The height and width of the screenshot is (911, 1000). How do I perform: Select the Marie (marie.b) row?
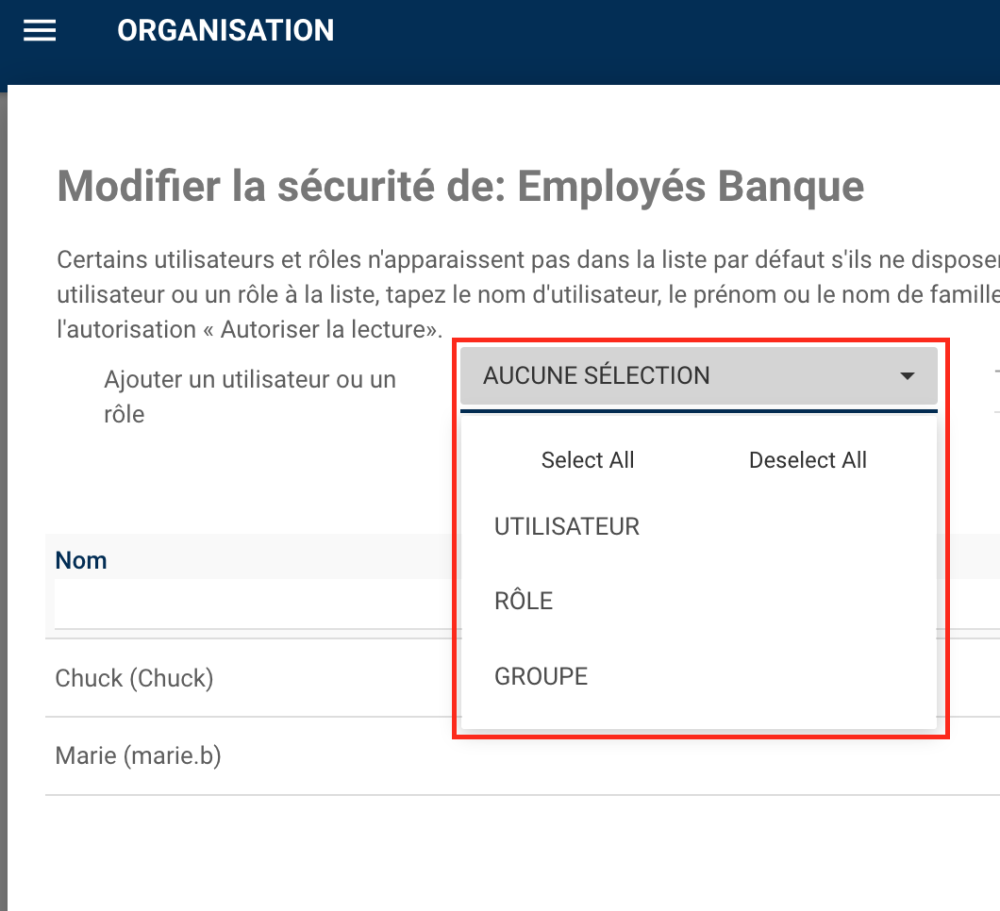138,756
